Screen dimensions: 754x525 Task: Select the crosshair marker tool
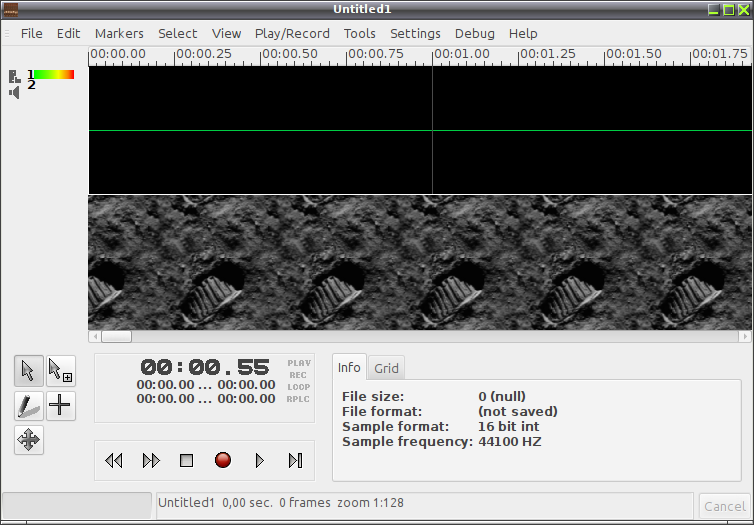(61, 405)
